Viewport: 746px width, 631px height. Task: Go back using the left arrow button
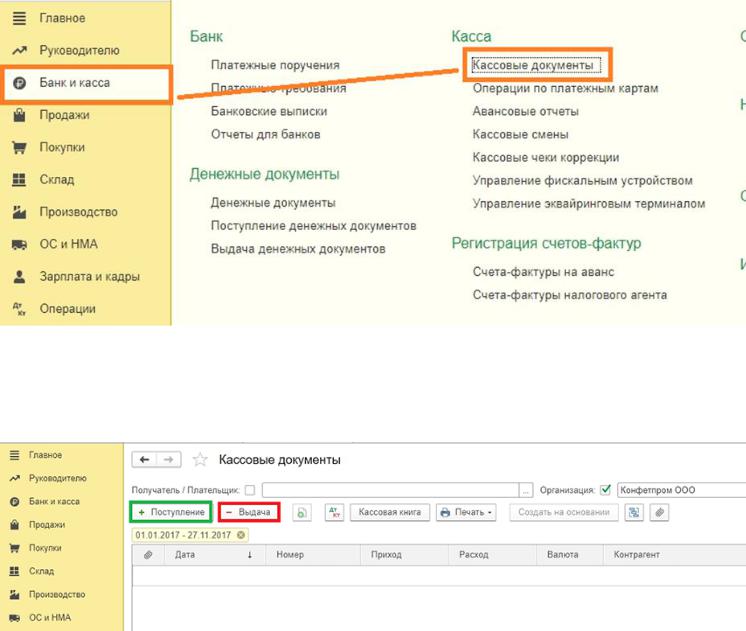pos(146,460)
